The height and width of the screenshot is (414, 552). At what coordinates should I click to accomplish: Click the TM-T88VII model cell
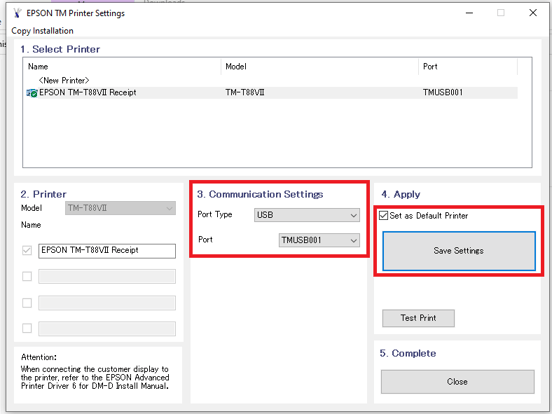[245, 93]
